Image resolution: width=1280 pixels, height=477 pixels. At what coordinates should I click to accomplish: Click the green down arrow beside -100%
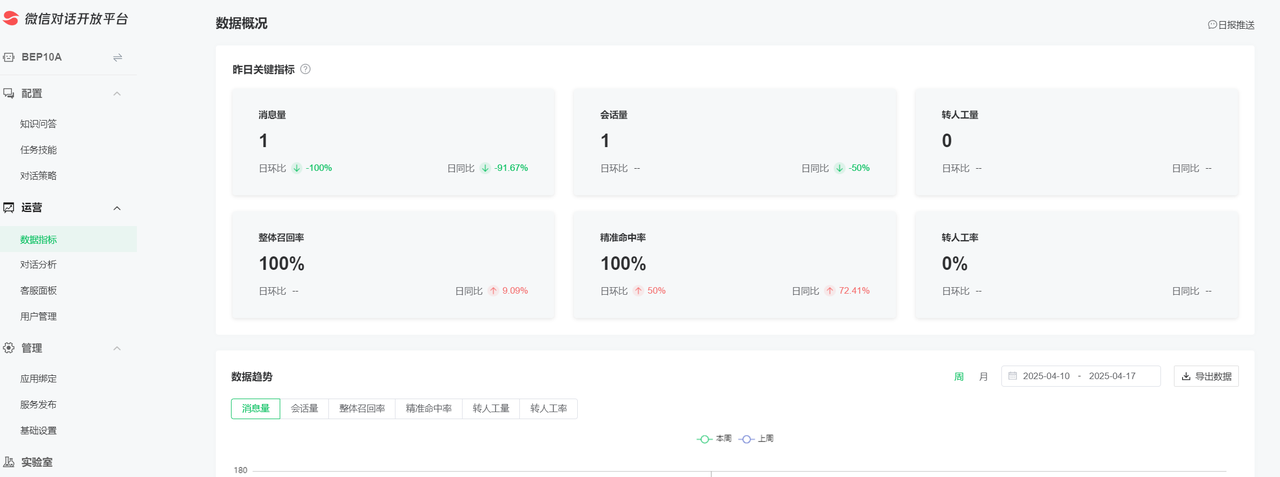pos(296,168)
